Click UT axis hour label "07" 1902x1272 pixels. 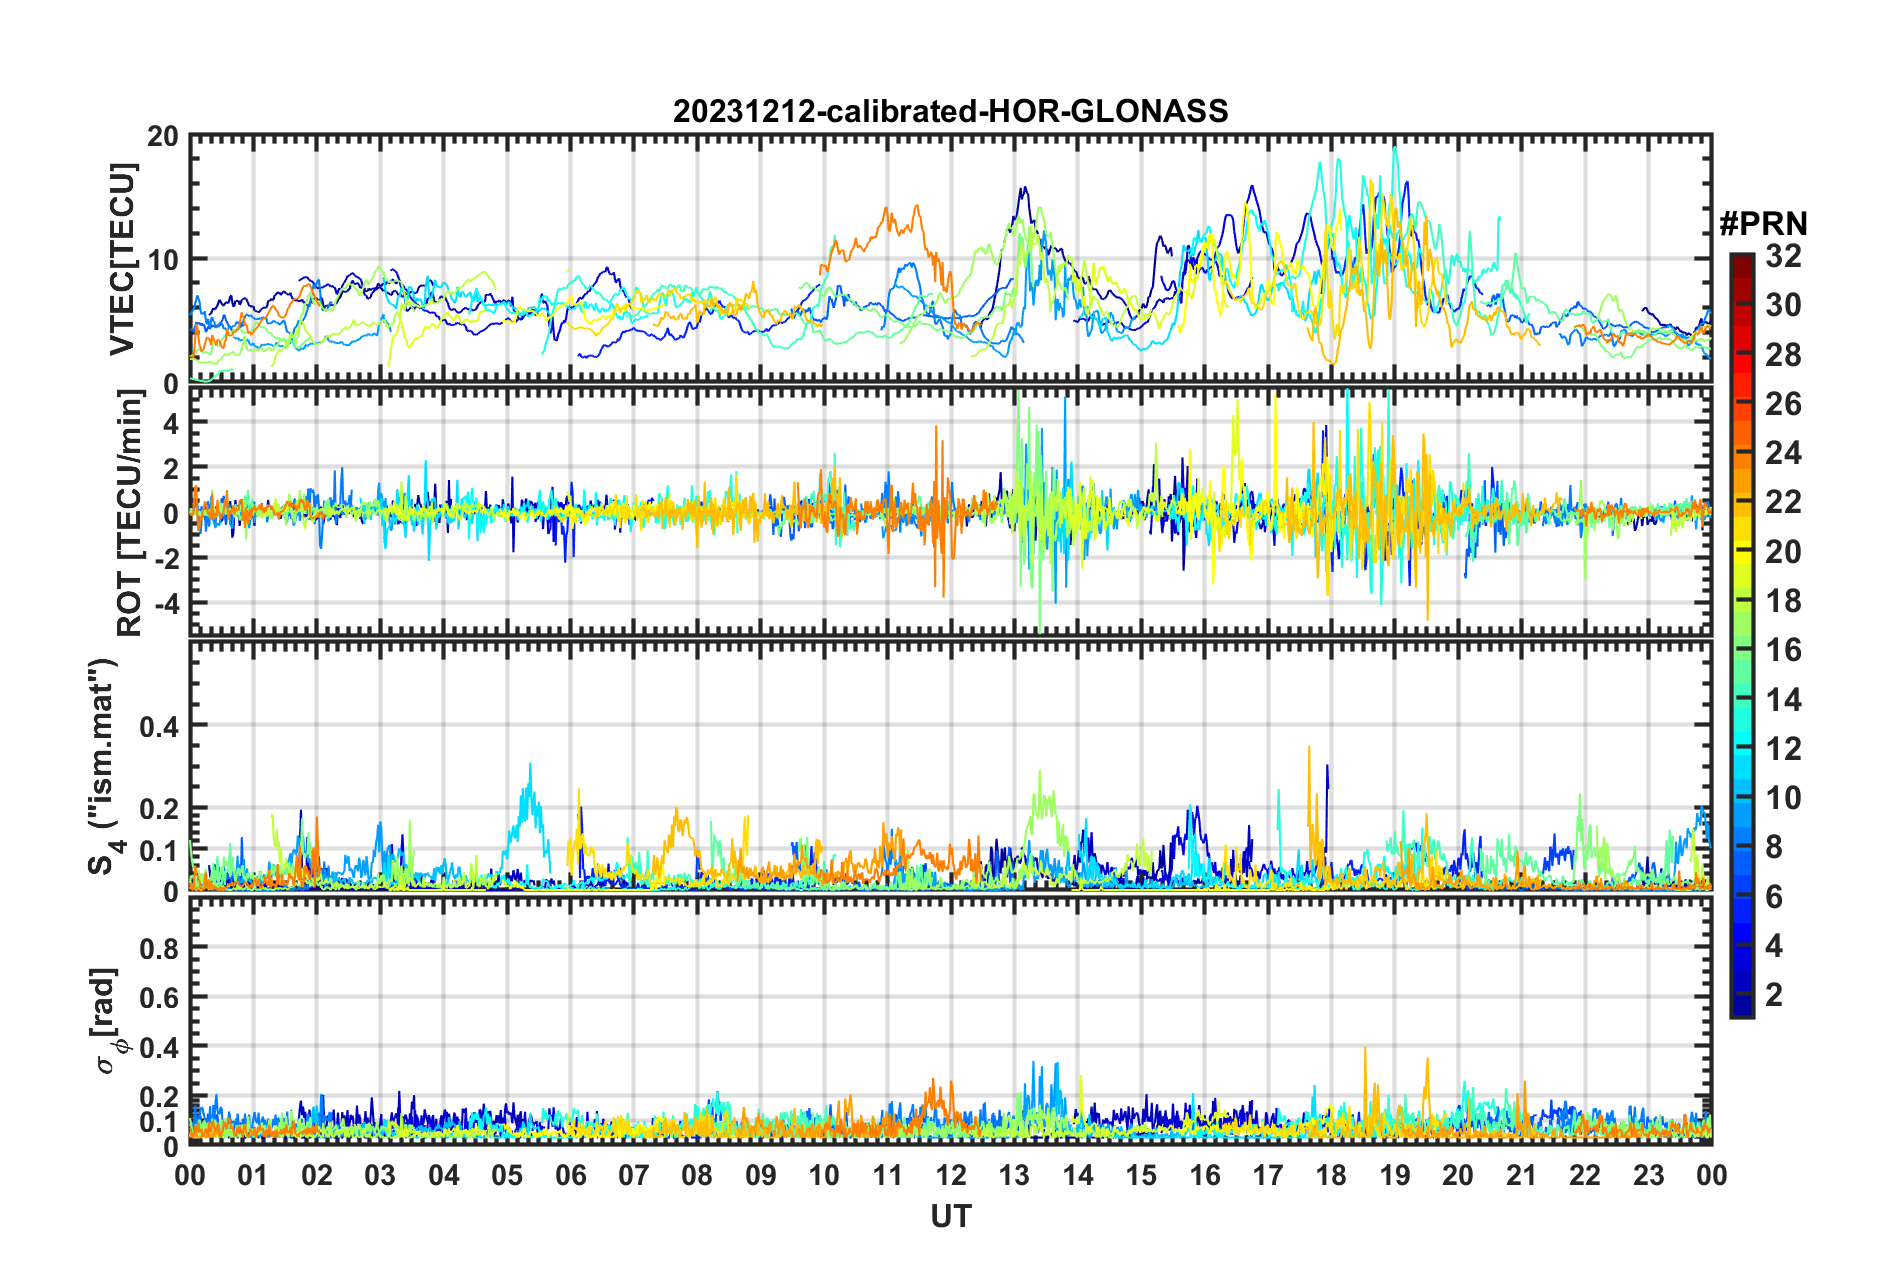[x=634, y=1175]
